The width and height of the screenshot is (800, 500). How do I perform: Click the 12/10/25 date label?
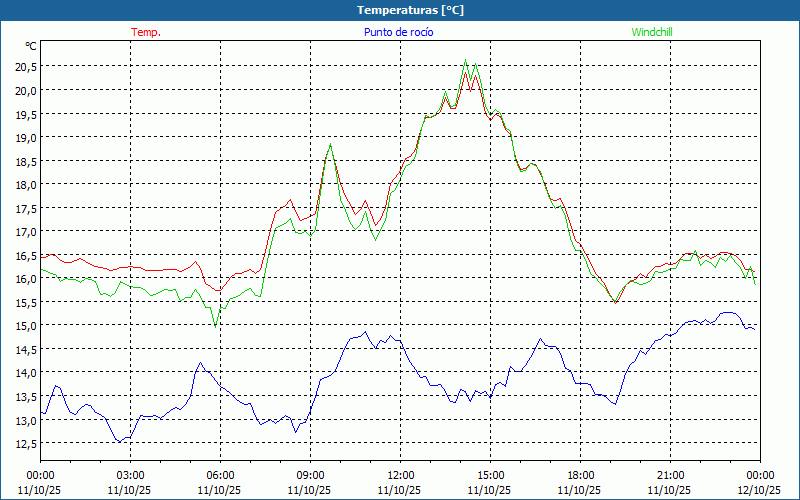click(x=759, y=490)
